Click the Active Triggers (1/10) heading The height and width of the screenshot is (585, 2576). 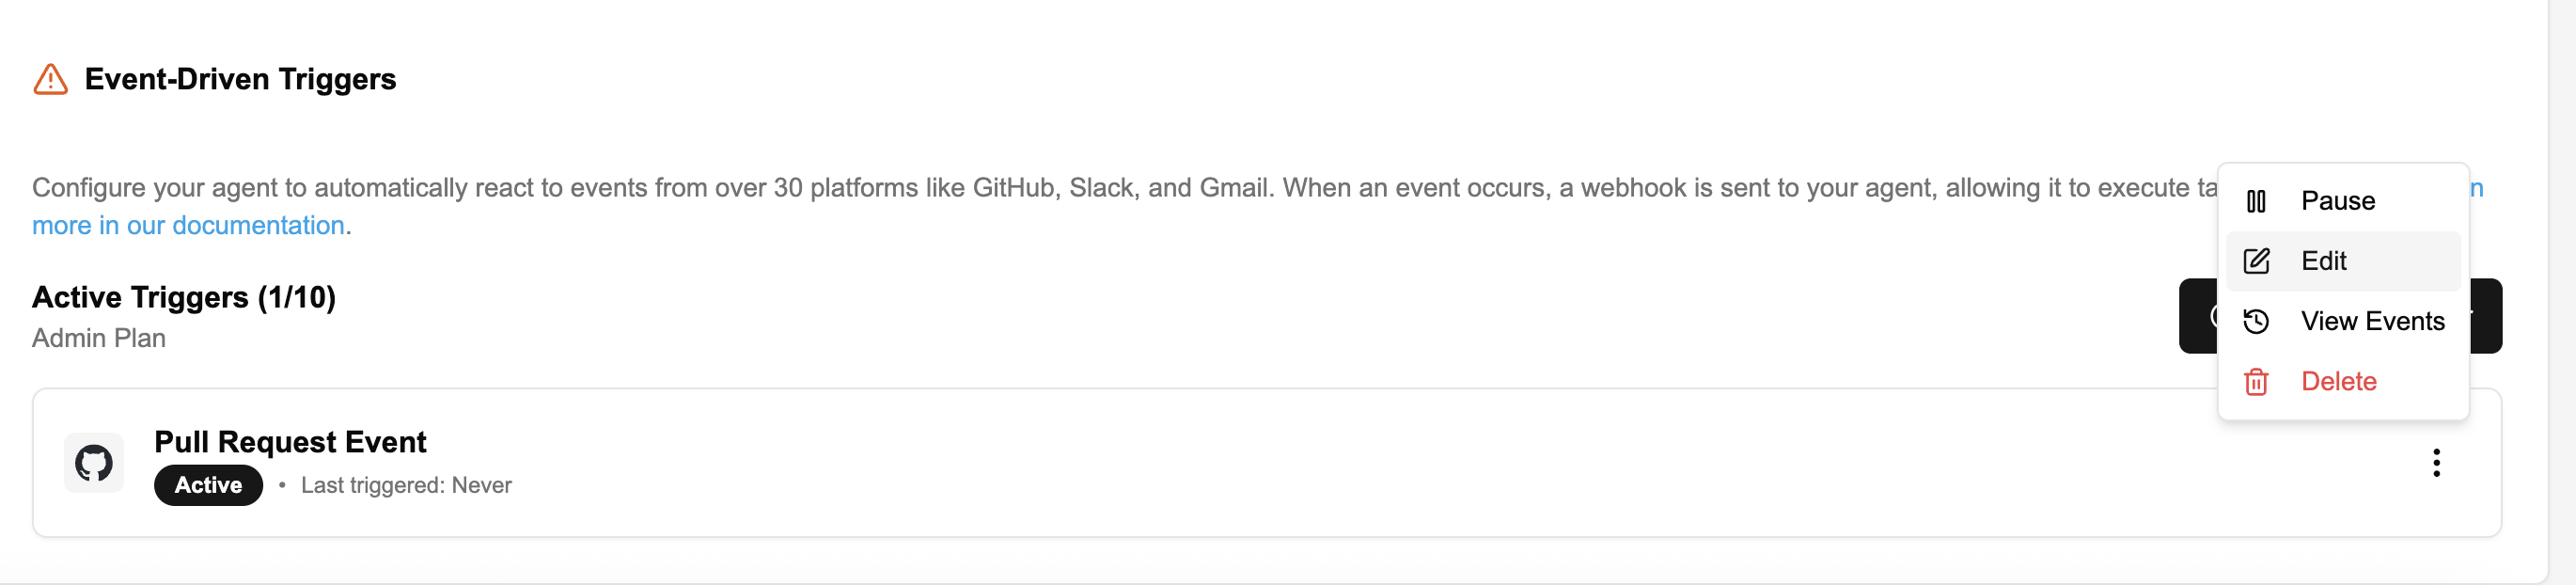coord(184,297)
